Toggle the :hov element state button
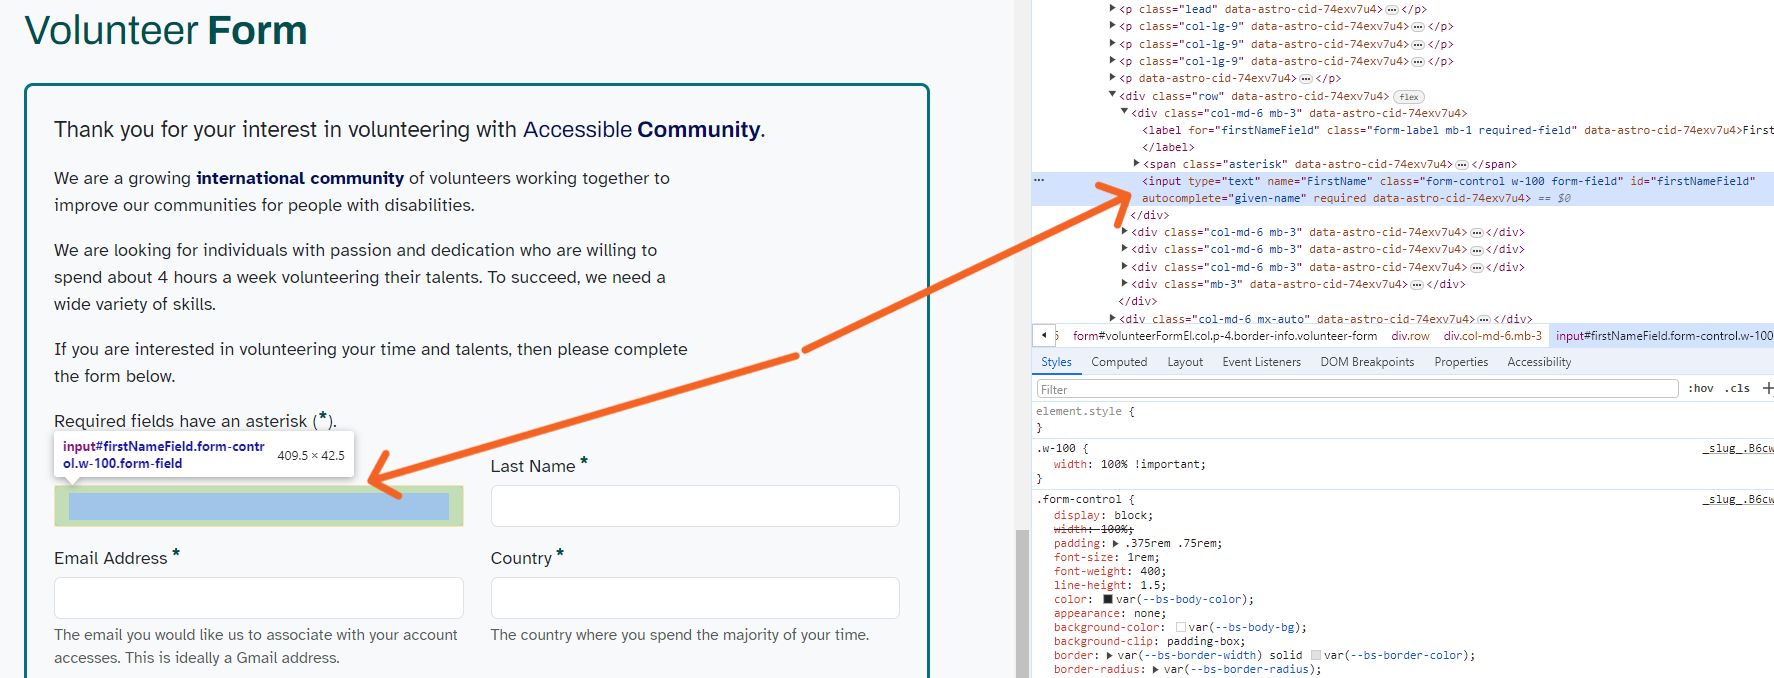The width and height of the screenshot is (1774, 678). [1700, 388]
